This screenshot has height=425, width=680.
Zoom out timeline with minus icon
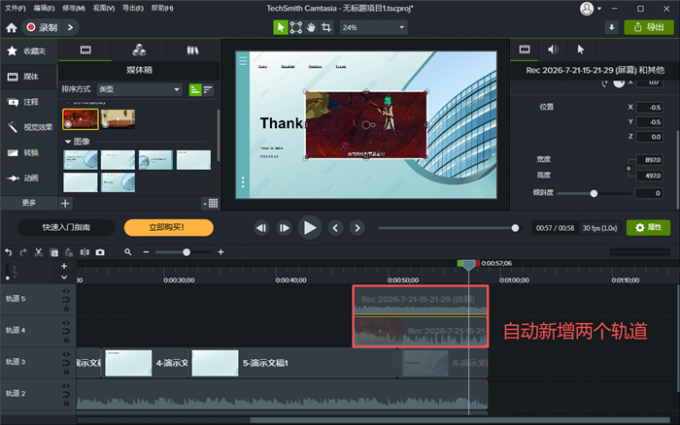146,252
